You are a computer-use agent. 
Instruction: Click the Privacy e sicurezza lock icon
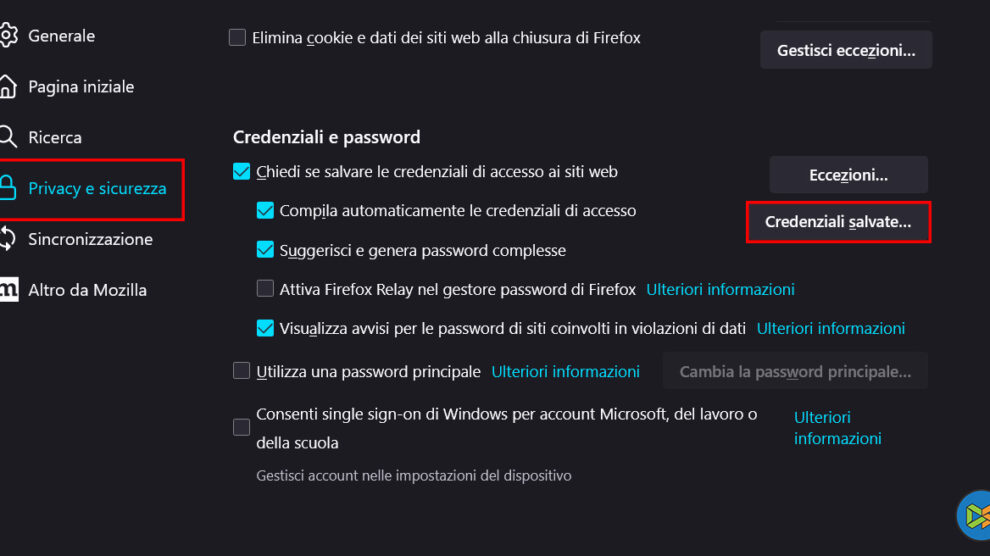pyautogui.click(x=8, y=188)
